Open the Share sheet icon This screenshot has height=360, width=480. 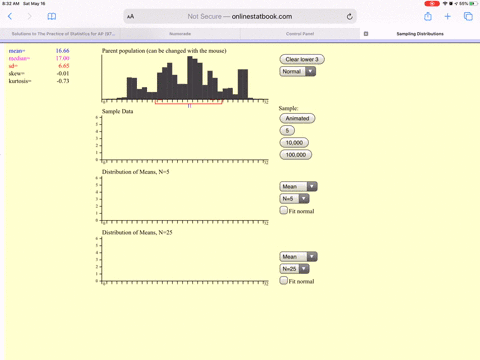428,16
